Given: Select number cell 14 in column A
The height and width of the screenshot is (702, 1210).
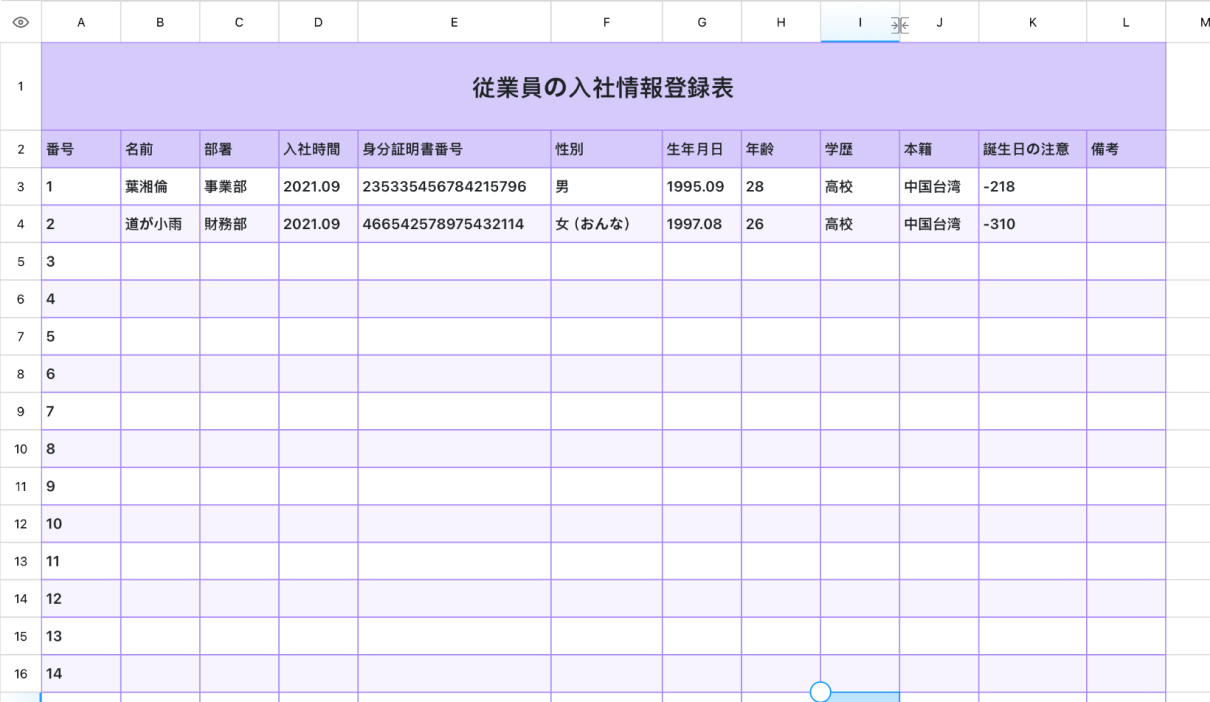Looking at the screenshot, I should [x=81, y=674].
